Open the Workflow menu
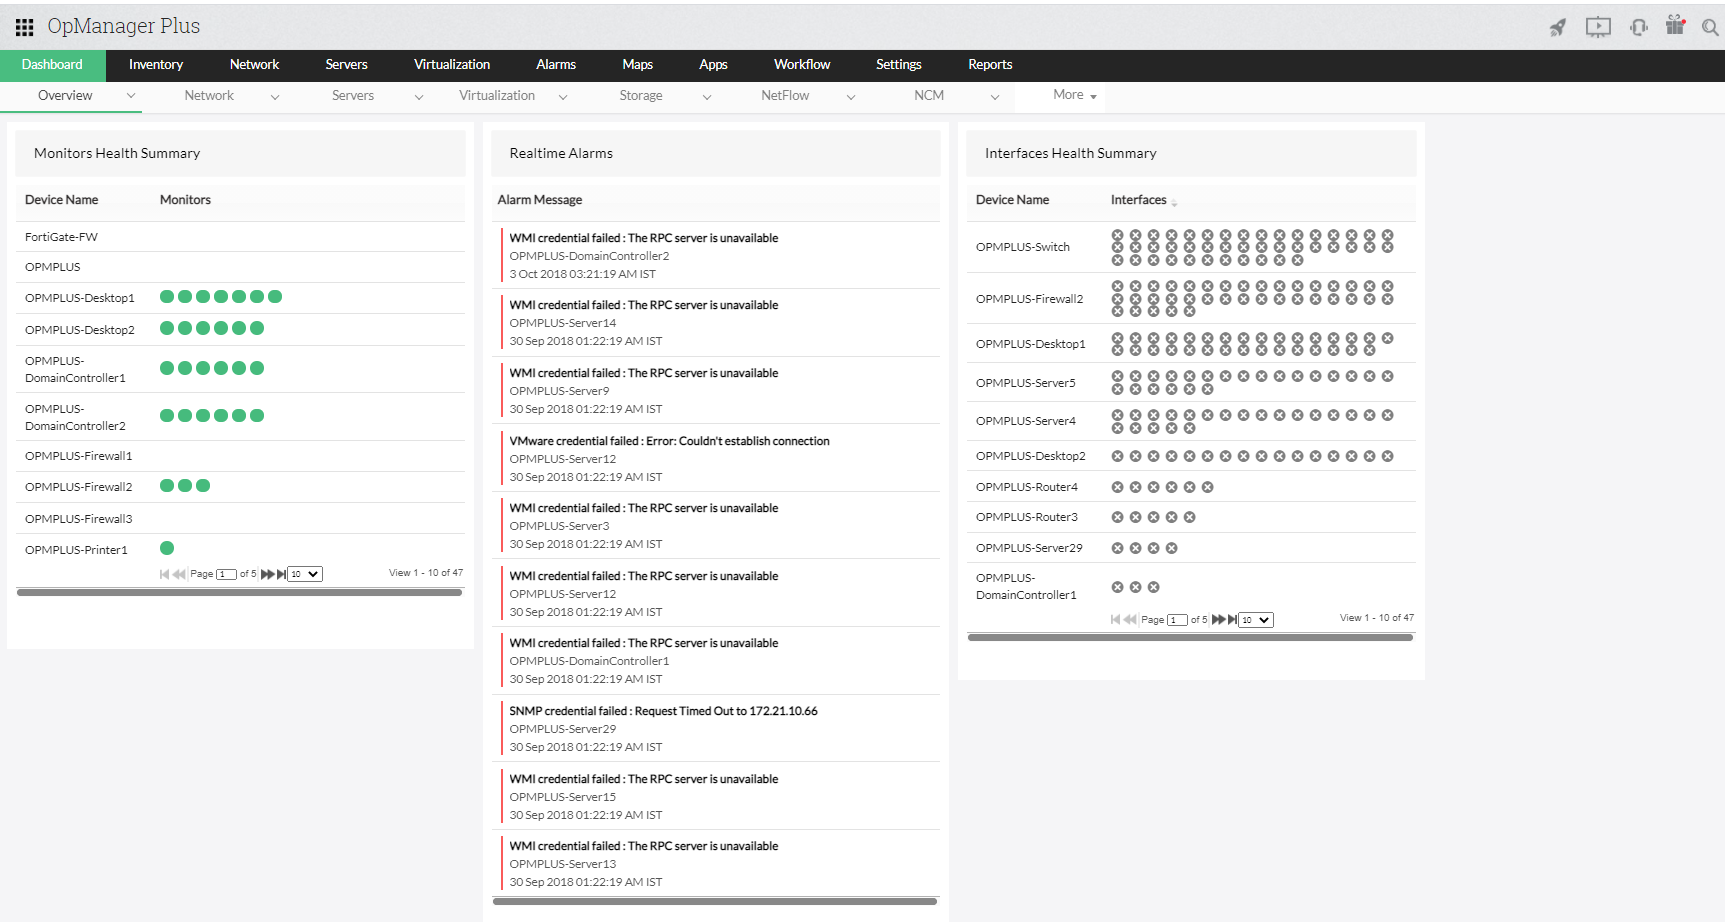 click(x=802, y=65)
